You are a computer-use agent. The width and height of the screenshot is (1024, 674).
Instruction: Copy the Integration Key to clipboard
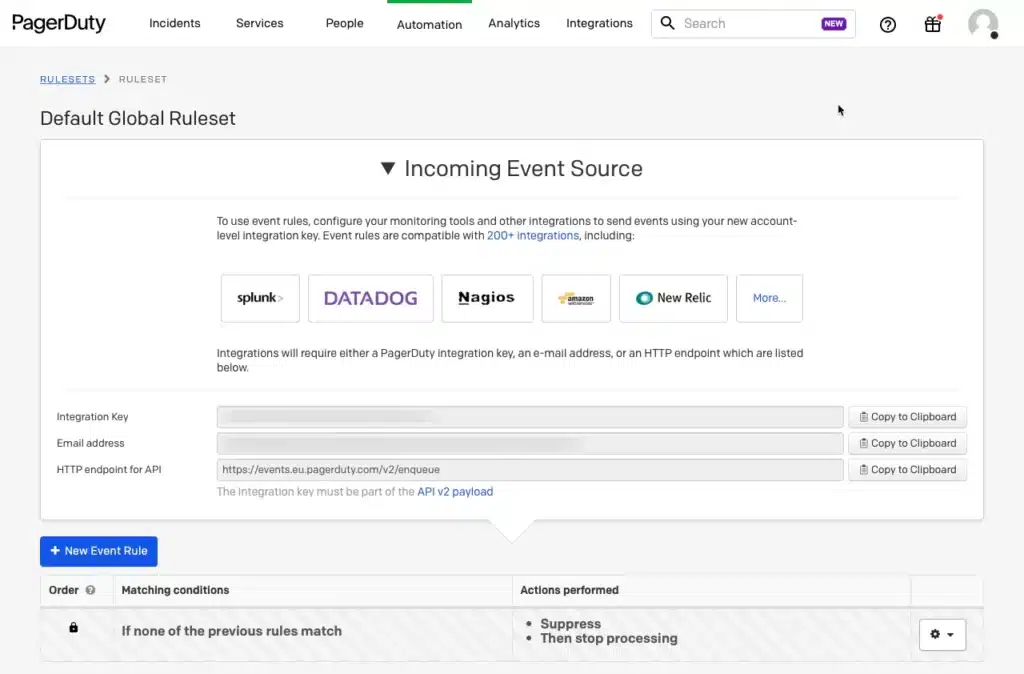907,417
